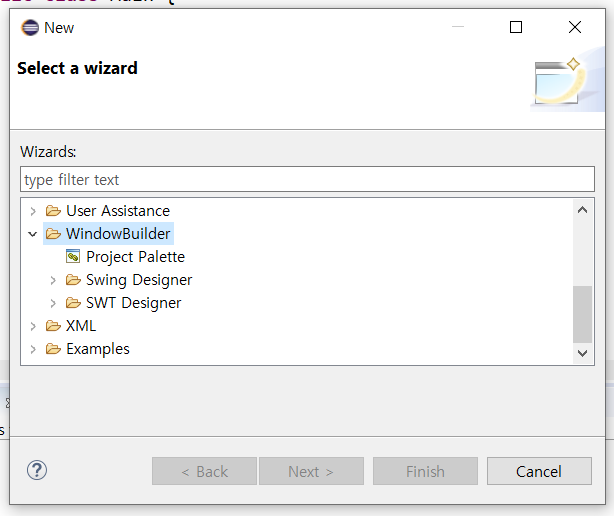The height and width of the screenshot is (516, 614).
Task: Click the WindowBuilder folder icon
Action: click(x=53, y=234)
